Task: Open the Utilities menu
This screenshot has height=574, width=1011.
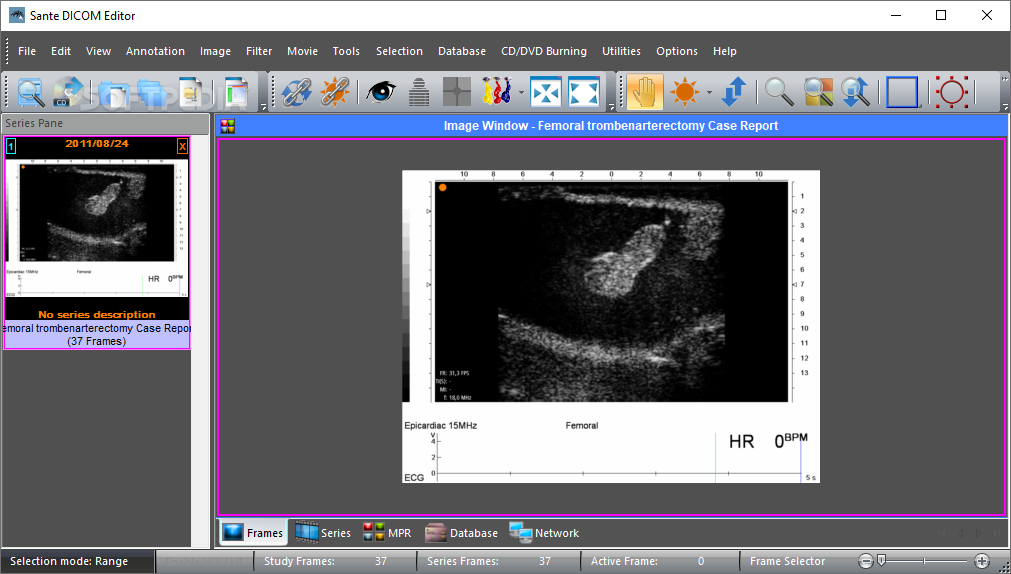Action: pos(621,51)
